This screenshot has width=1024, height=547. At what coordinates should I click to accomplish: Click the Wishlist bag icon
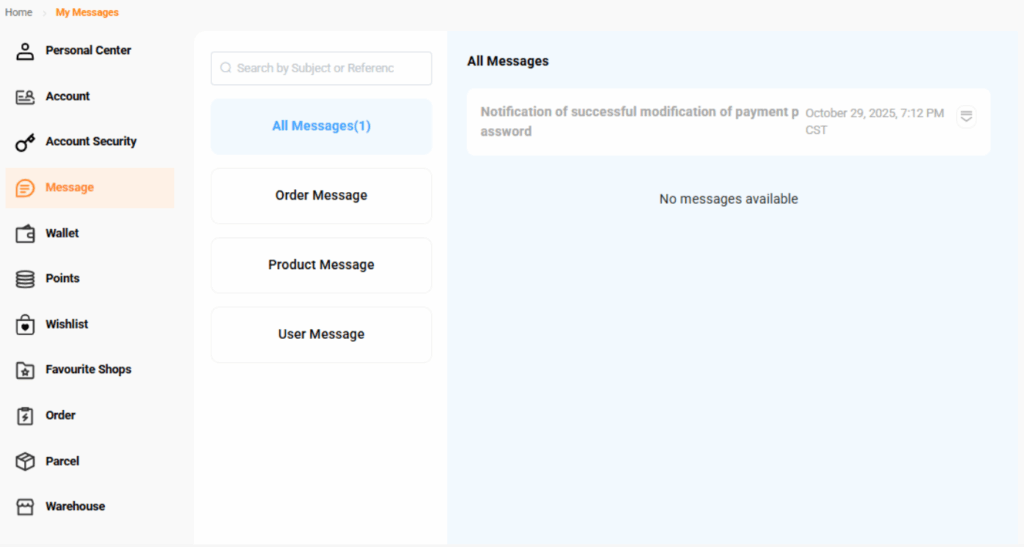click(26, 325)
